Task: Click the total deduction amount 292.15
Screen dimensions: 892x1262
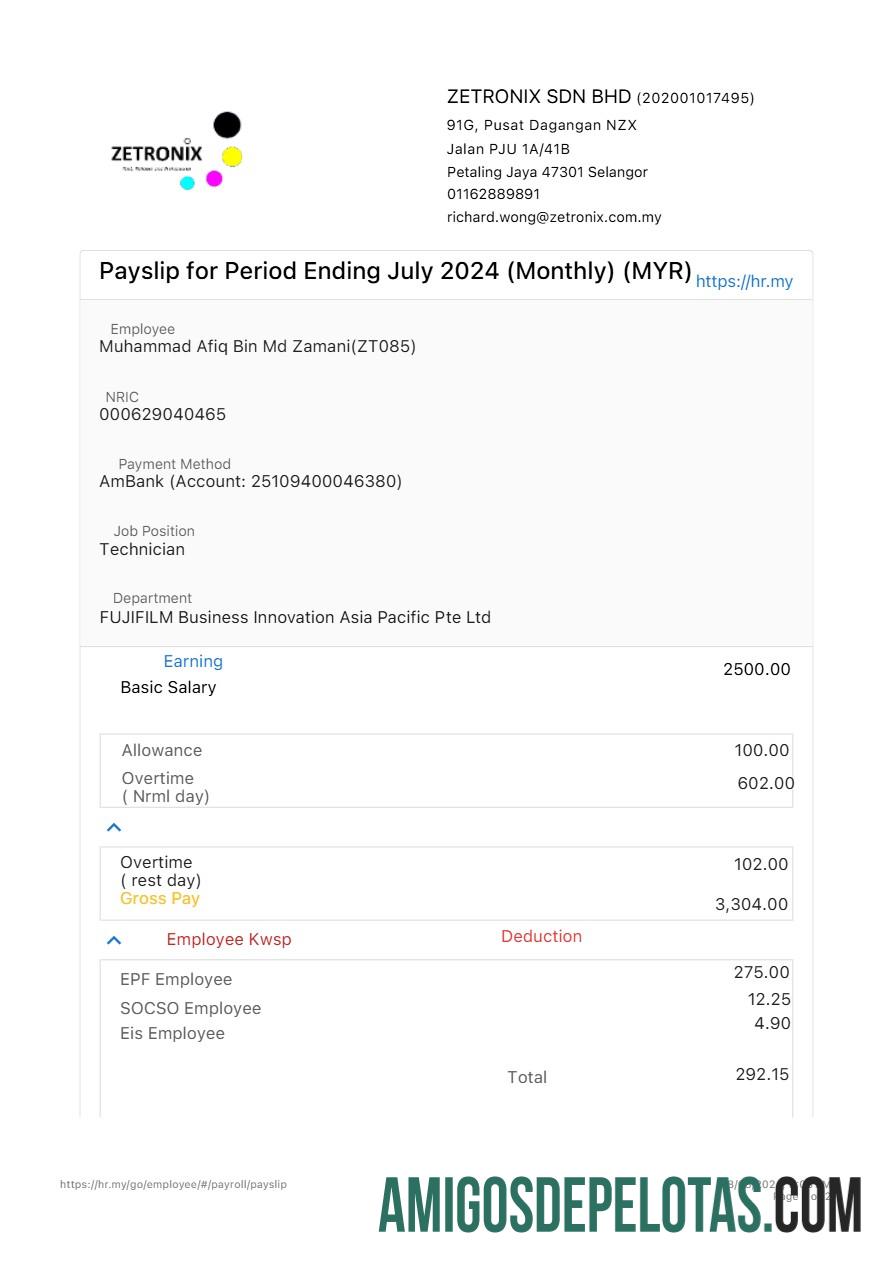Action: [762, 1074]
